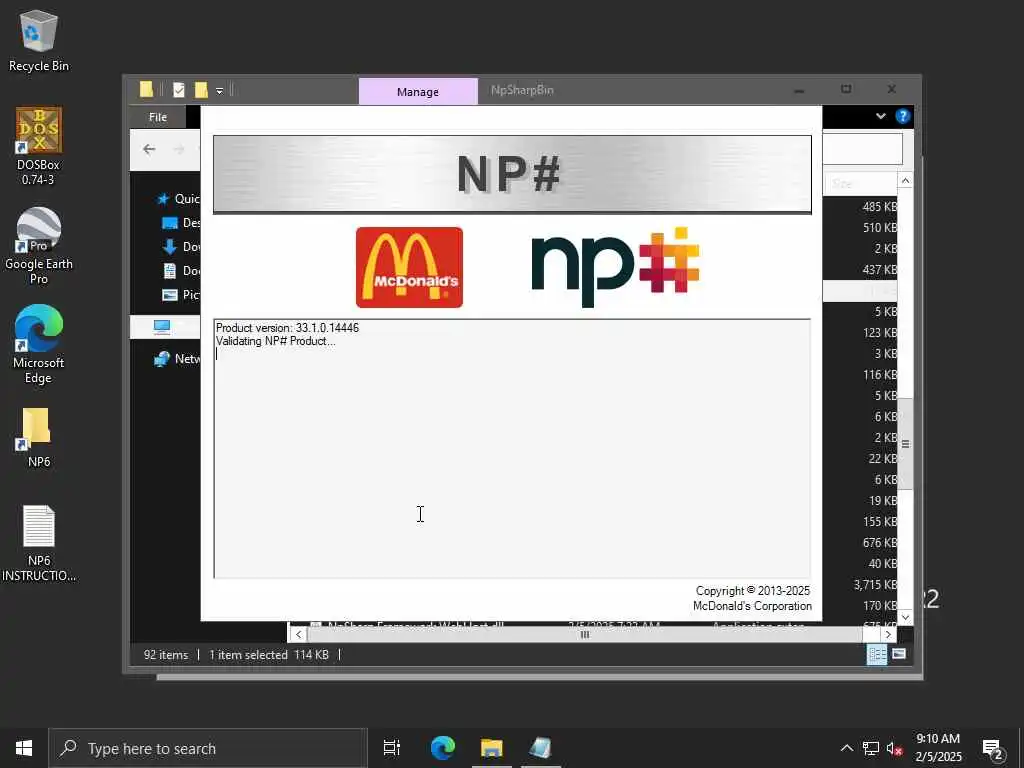Open Microsoft Edge desktop shortcut
This screenshot has width=1024, height=768.
coord(39,345)
